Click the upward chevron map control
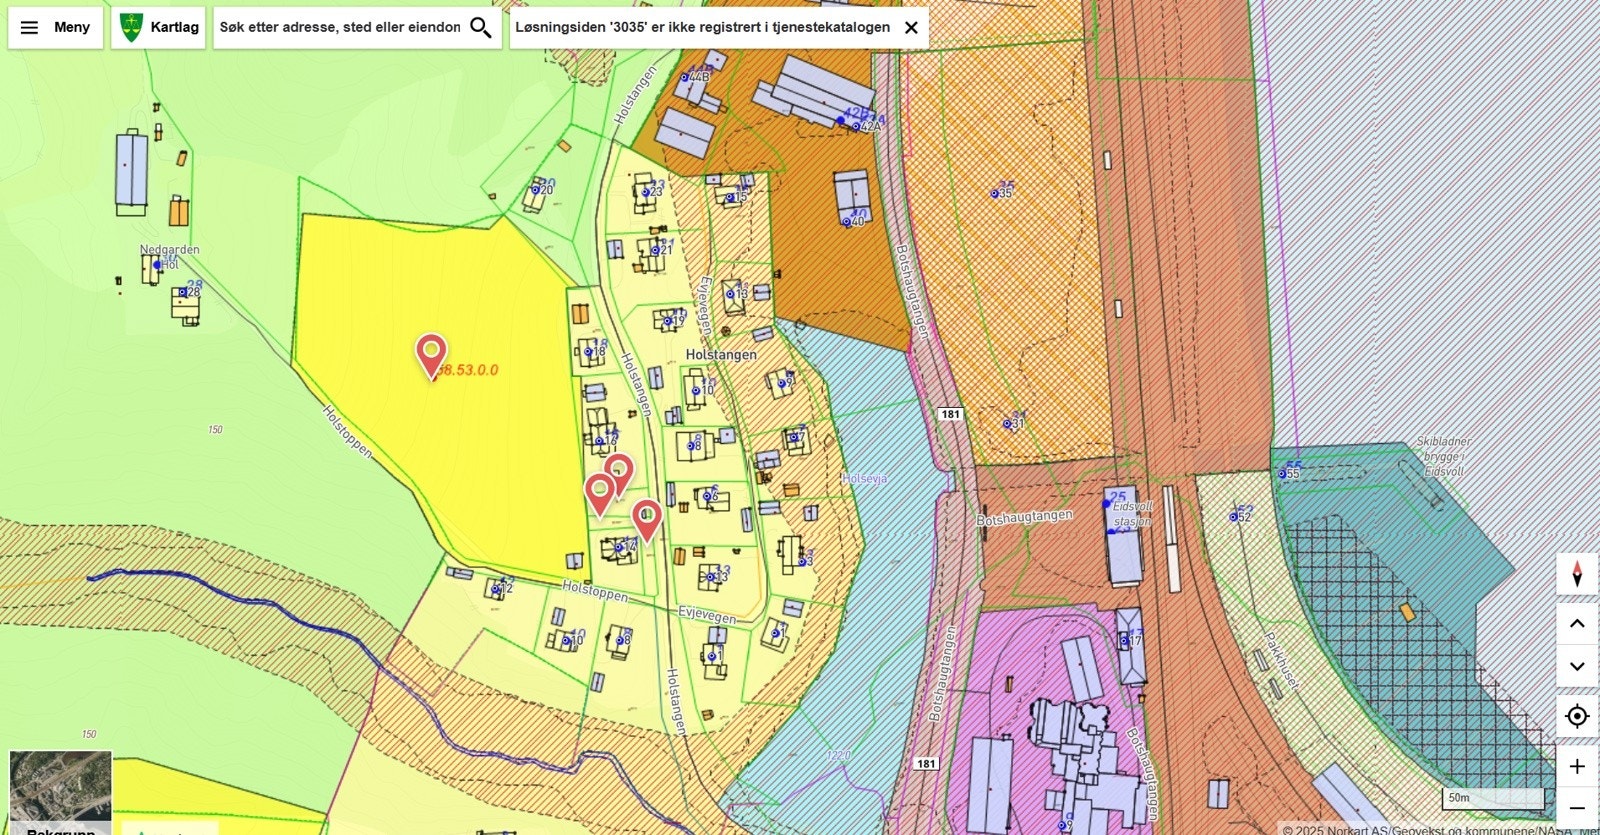 [x=1577, y=624]
